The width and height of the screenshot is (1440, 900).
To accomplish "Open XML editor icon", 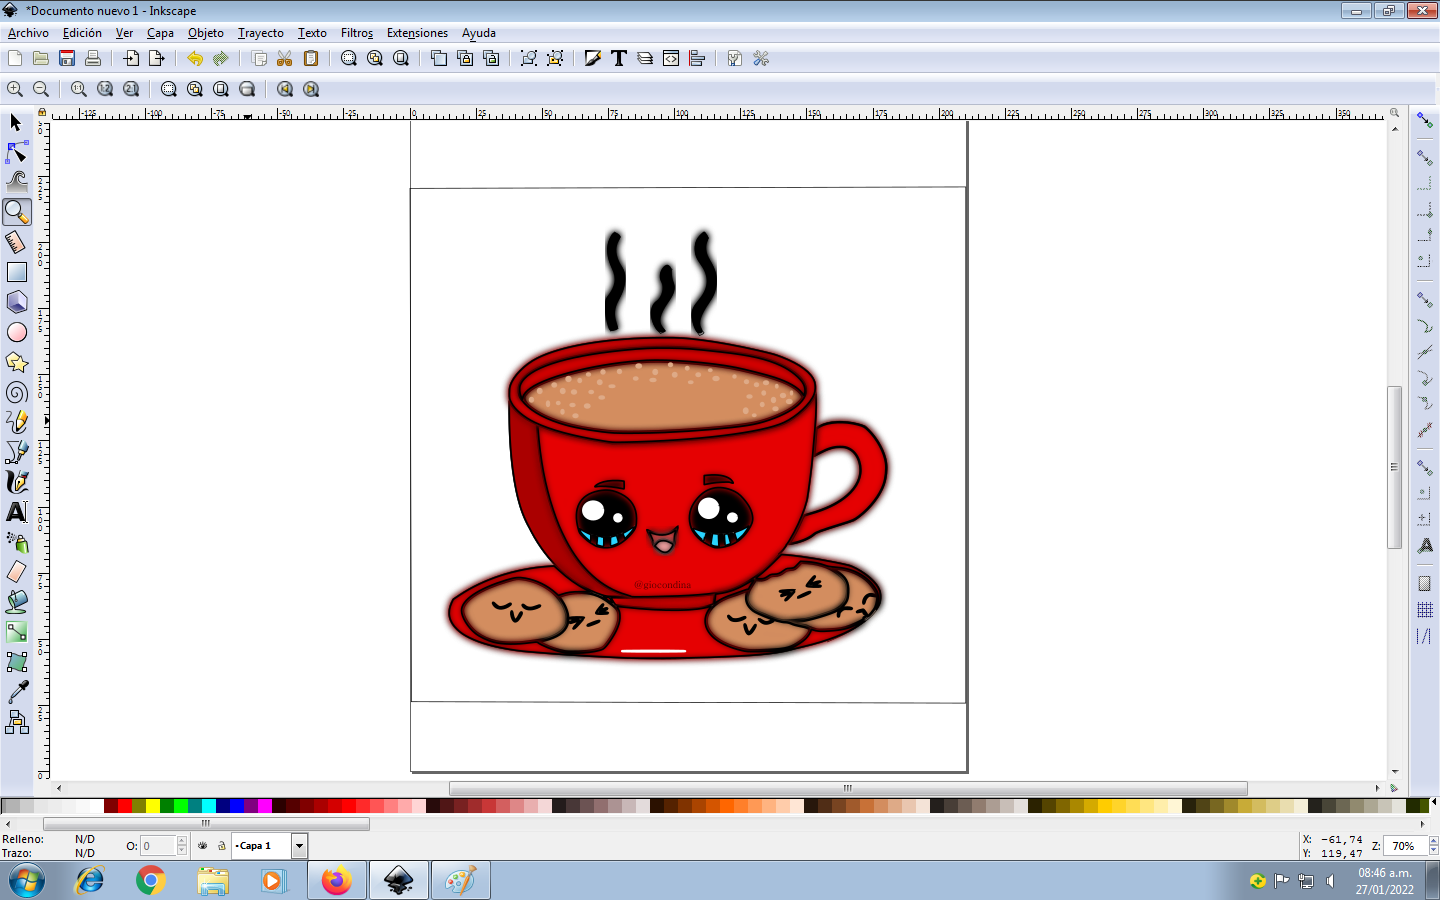I will point(671,58).
